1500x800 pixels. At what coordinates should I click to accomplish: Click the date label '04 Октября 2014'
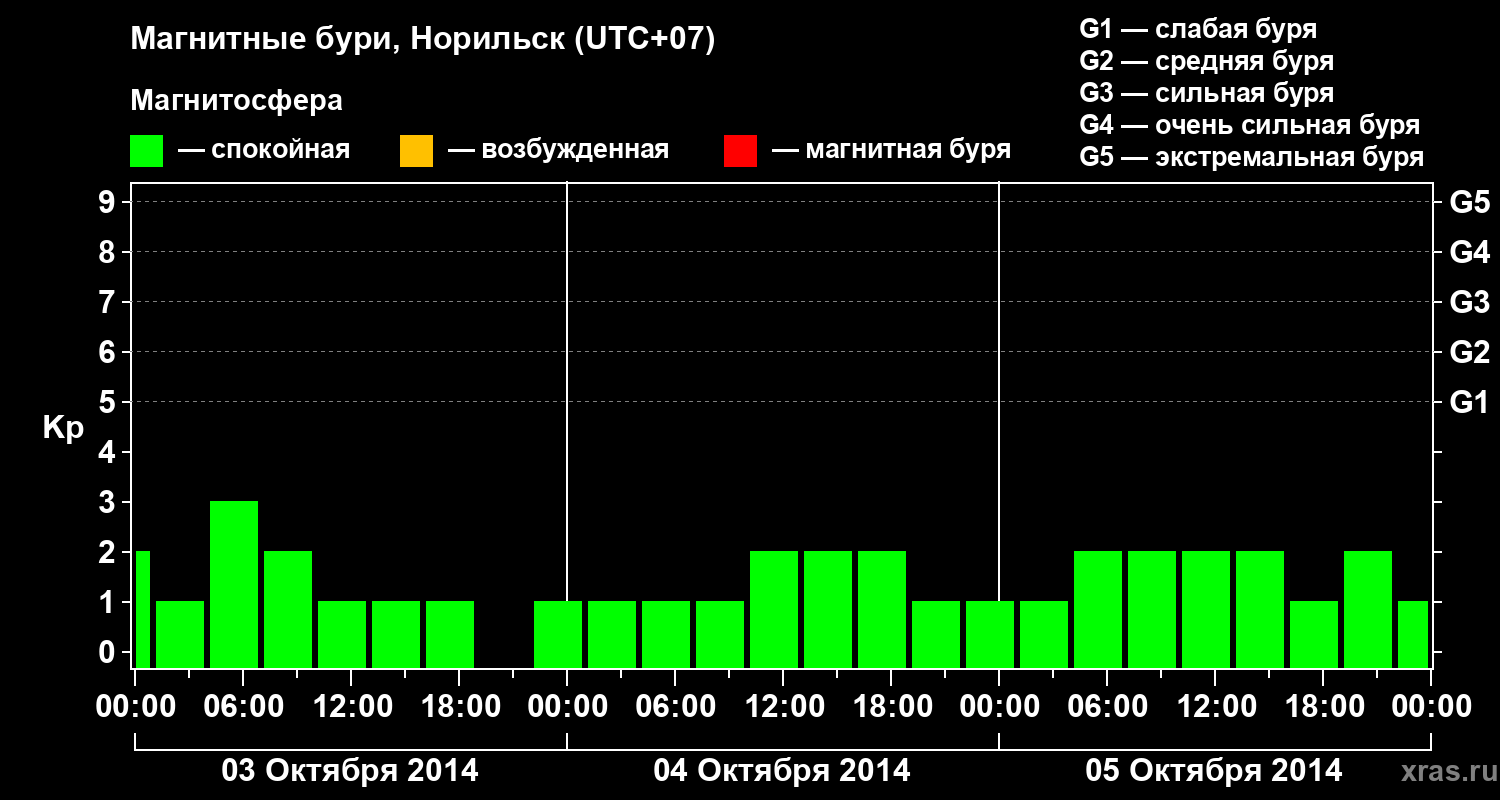tap(782, 771)
